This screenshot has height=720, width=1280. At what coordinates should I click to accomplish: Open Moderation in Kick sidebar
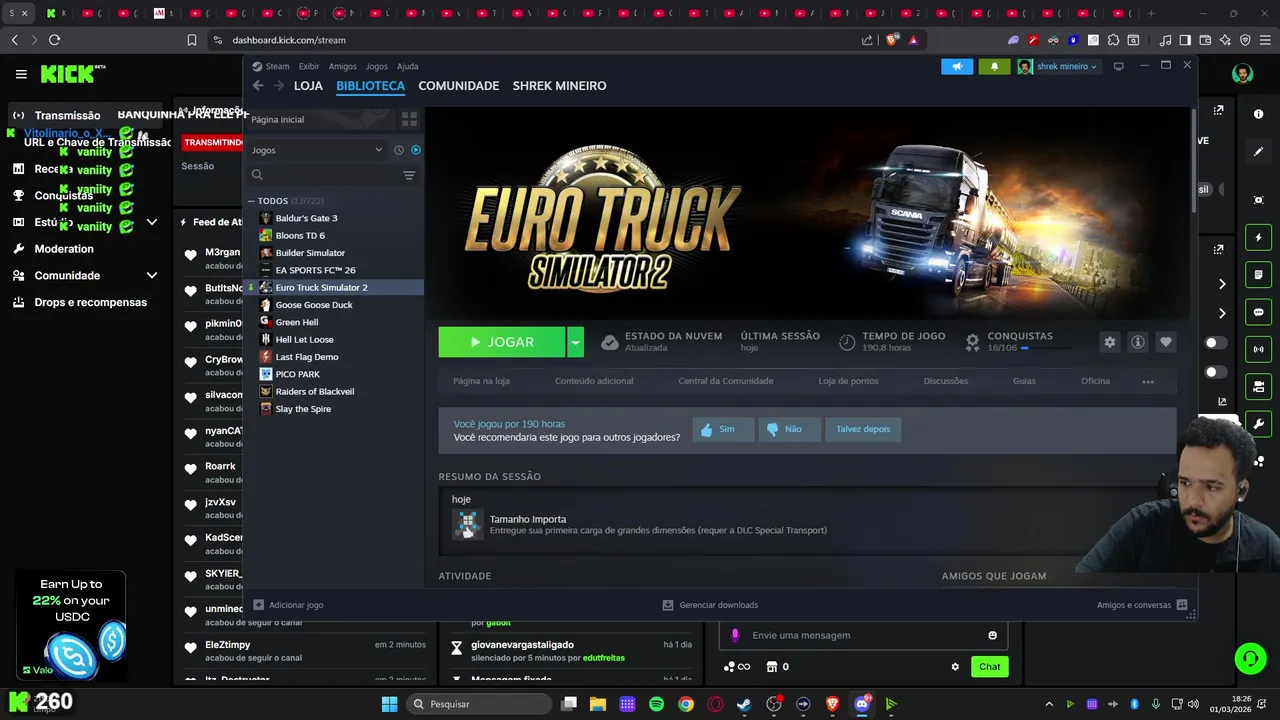pos(64,249)
